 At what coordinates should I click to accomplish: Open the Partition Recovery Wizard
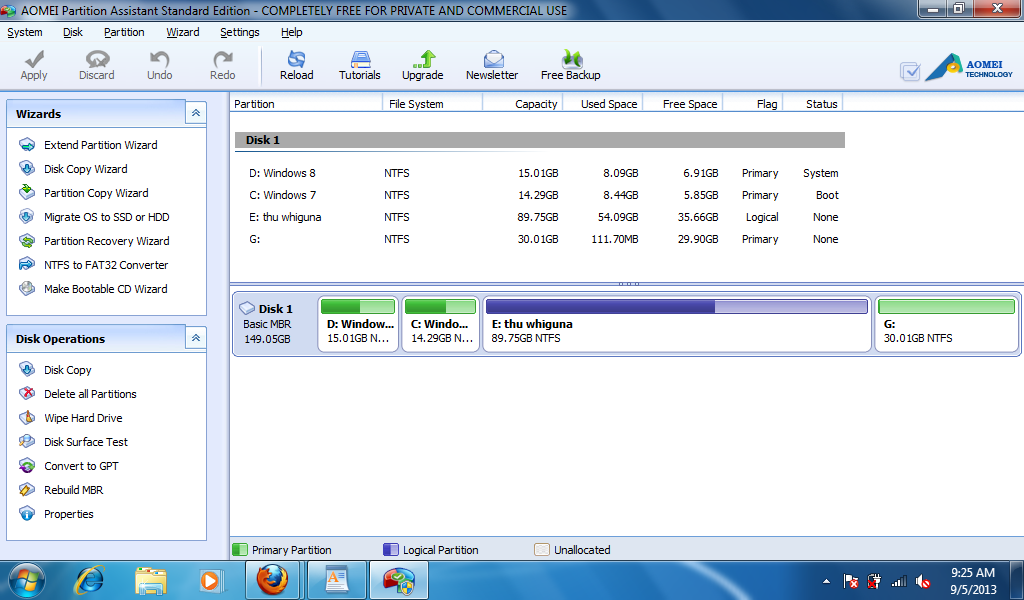coord(106,241)
